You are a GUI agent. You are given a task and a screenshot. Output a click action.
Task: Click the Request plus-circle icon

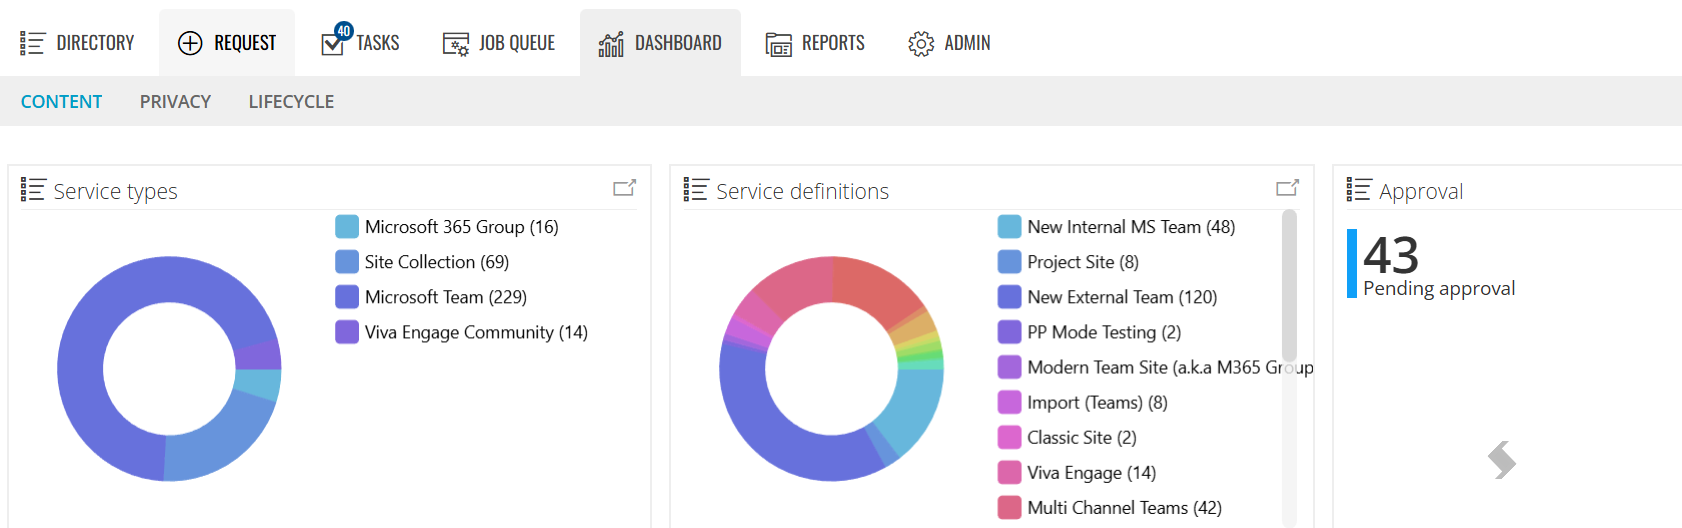(190, 43)
